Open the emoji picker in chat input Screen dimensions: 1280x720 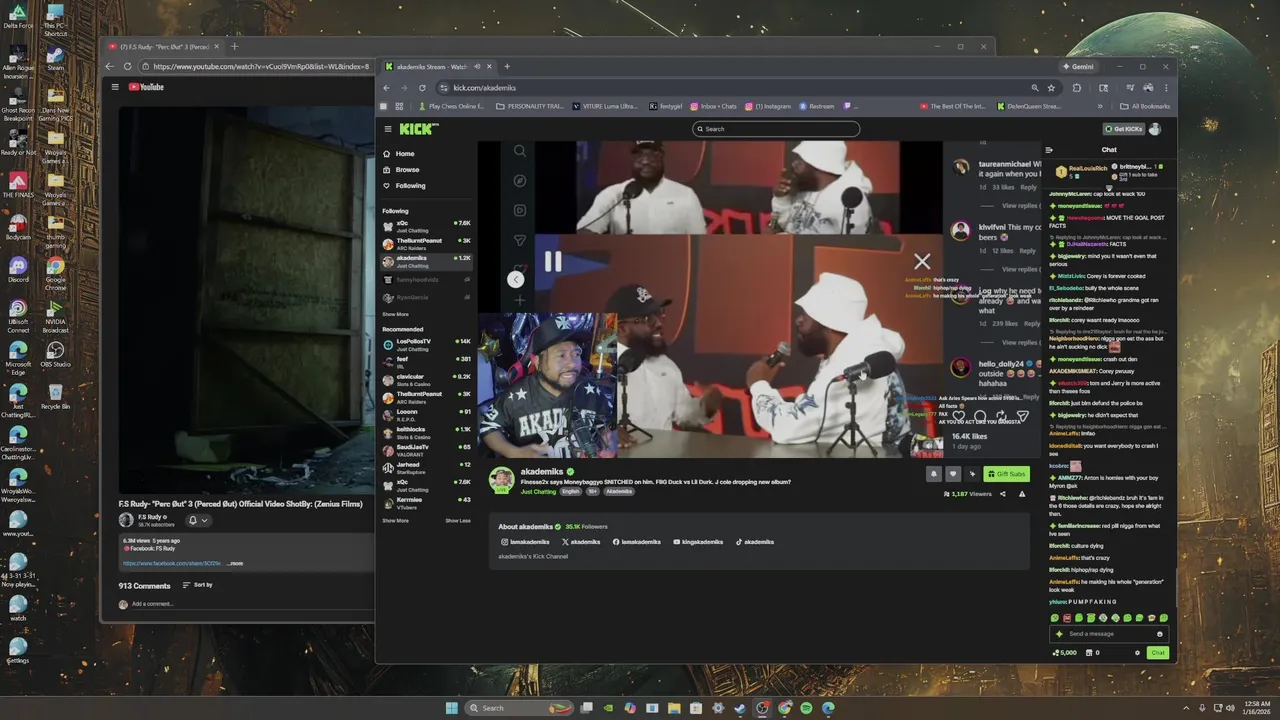1160,634
